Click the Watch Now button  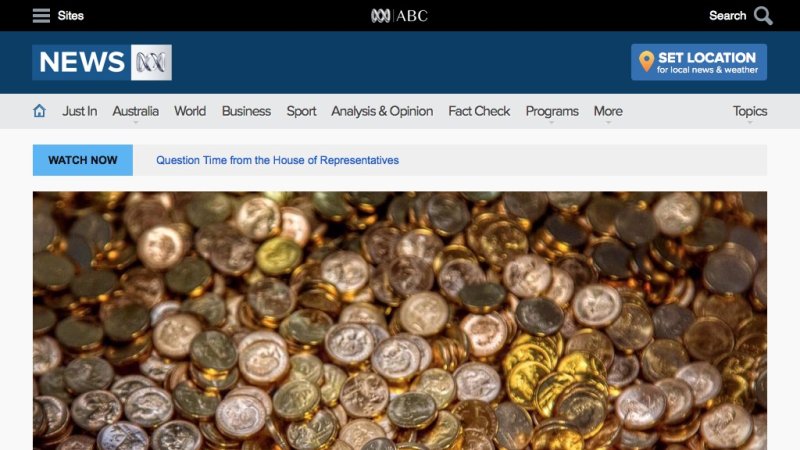click(83, 160)
